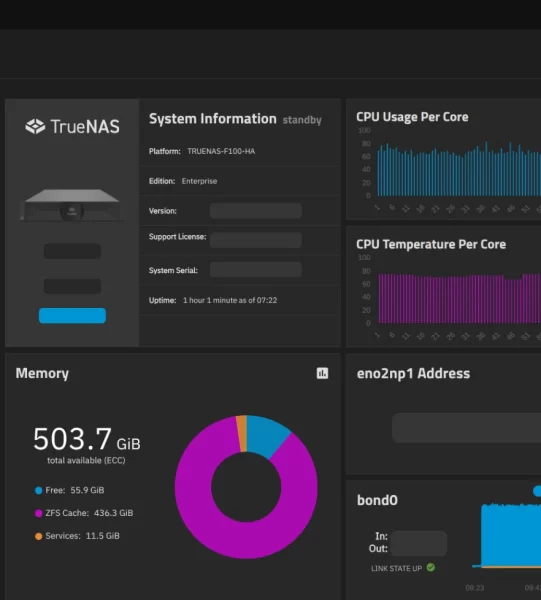
Task: Click the second dark button below the server image
Action: coord(72,286)
